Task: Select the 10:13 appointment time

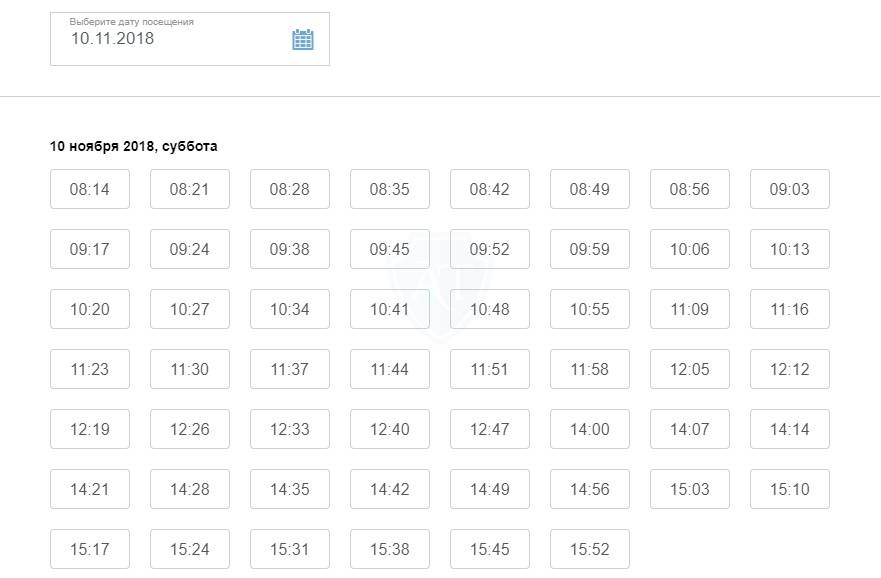Action: 790,249
